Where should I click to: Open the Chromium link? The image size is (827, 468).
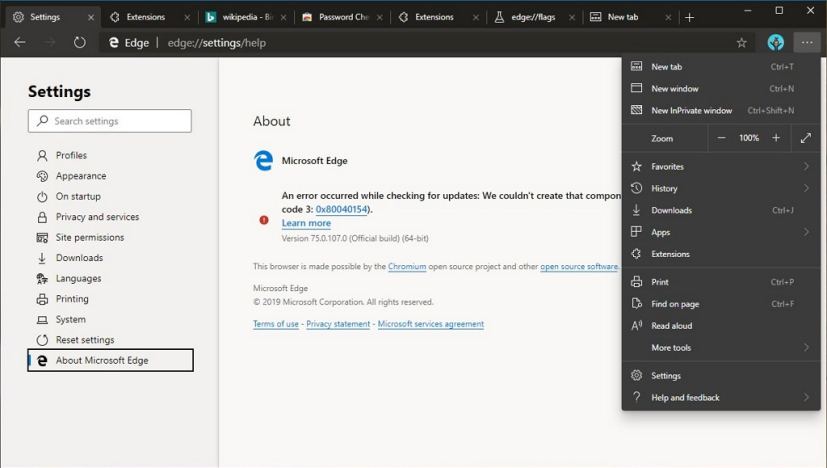click(407, 266)
